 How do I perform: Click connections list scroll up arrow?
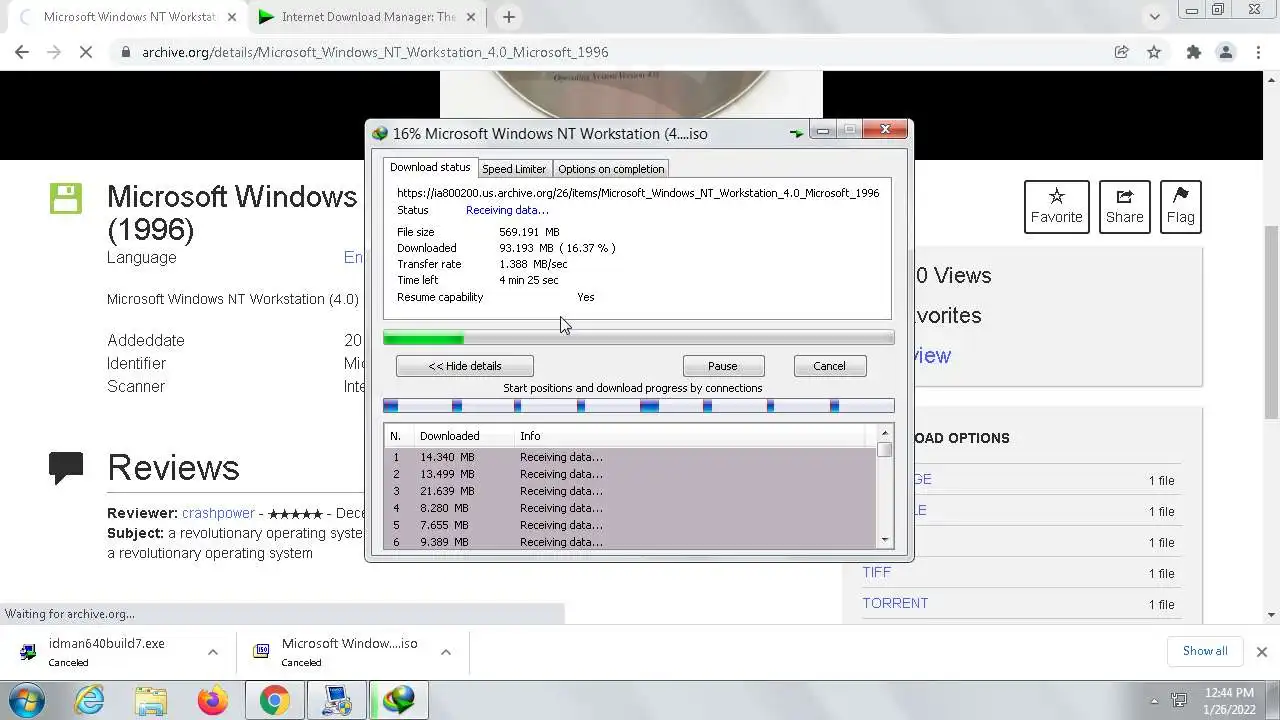(x=885, y=433)
